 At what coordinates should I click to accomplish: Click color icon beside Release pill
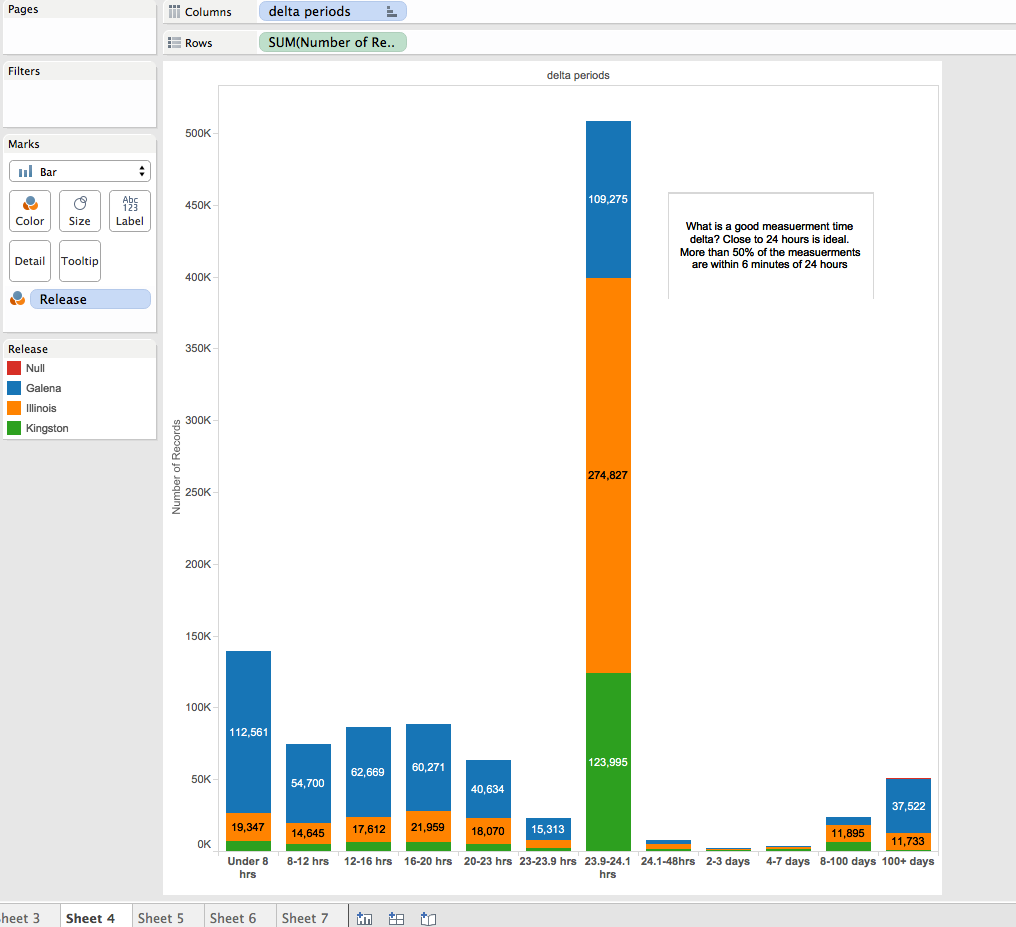point(17,299)
